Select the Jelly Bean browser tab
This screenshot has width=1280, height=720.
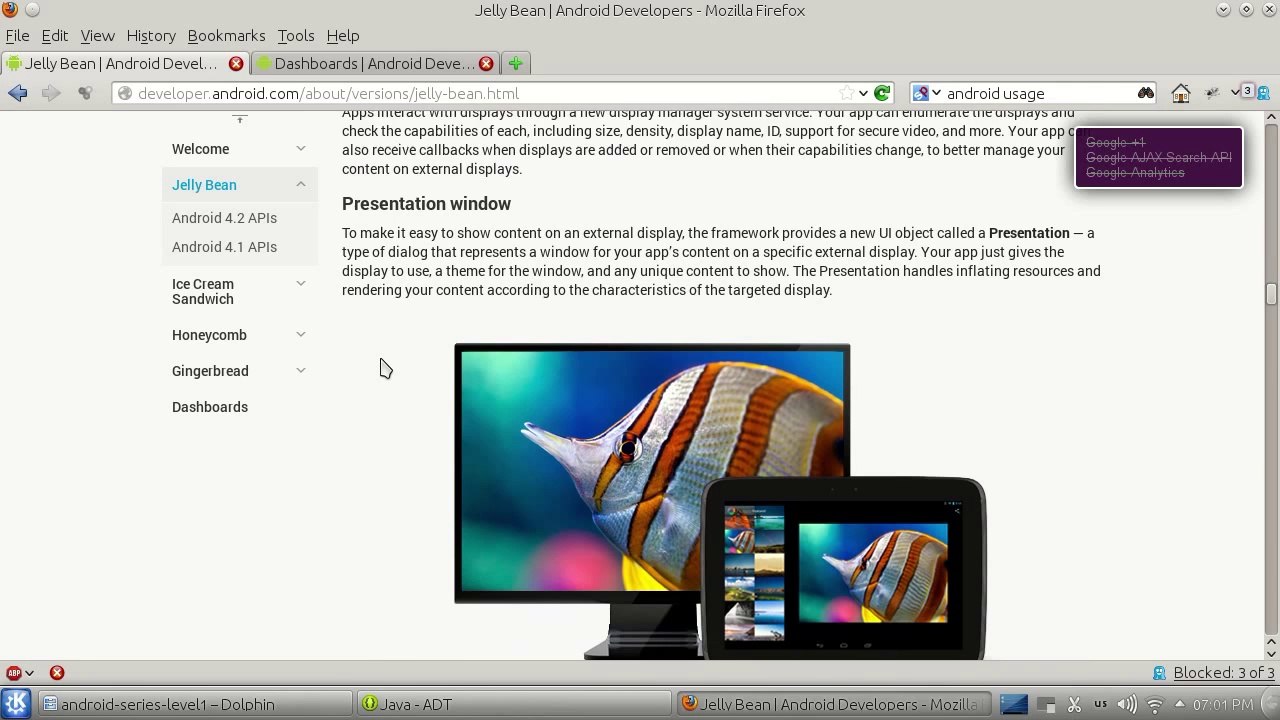(x=125, y=63)
